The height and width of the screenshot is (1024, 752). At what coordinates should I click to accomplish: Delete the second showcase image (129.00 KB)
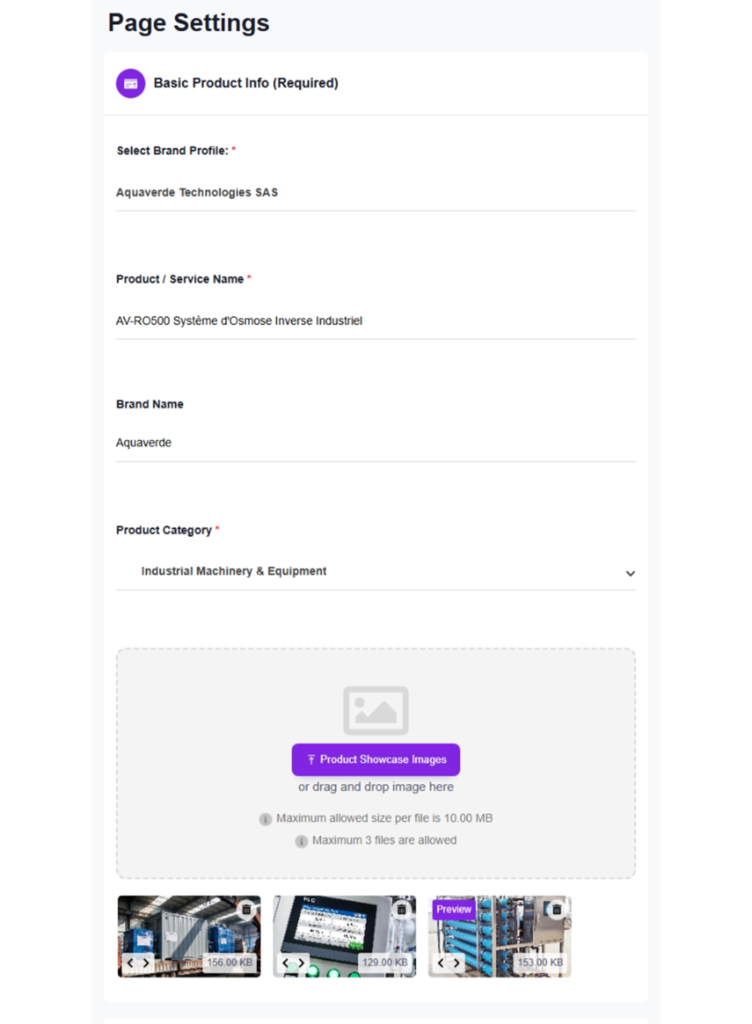pos(402,910)
